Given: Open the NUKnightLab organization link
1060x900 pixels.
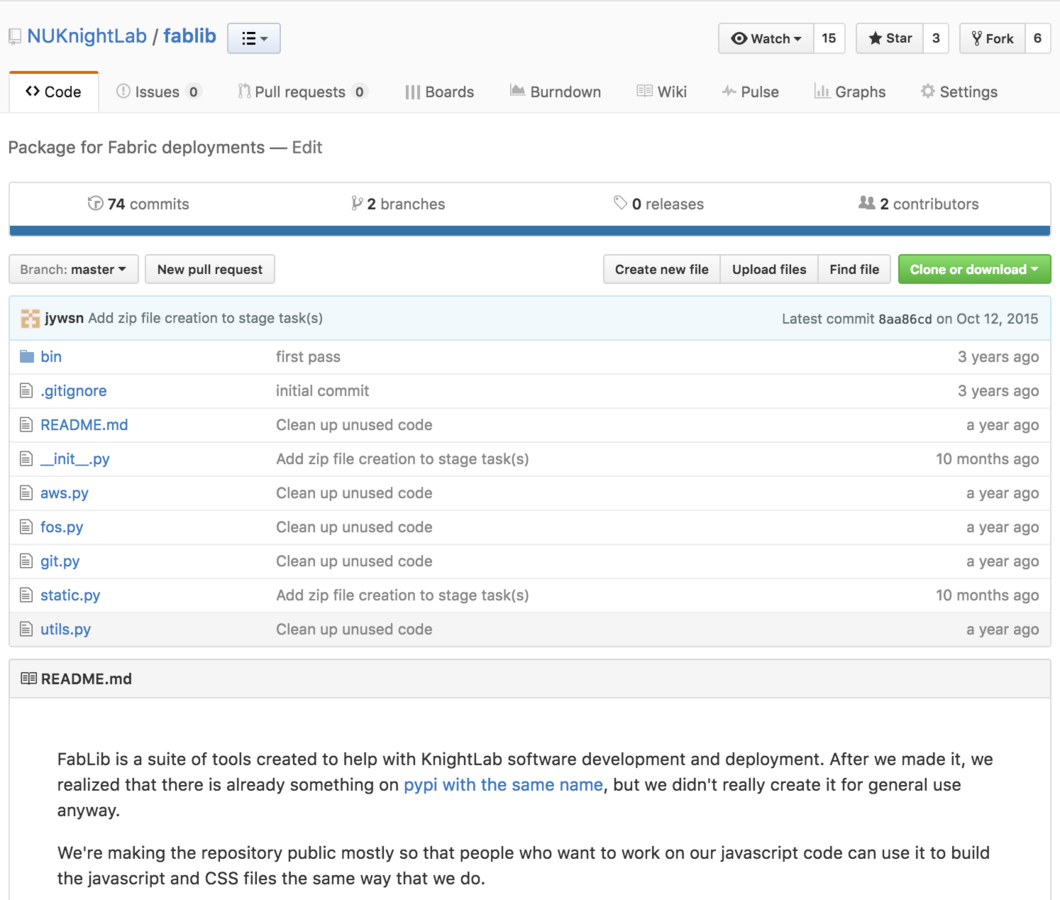Looking at the screenshot, I should [87, 36].
